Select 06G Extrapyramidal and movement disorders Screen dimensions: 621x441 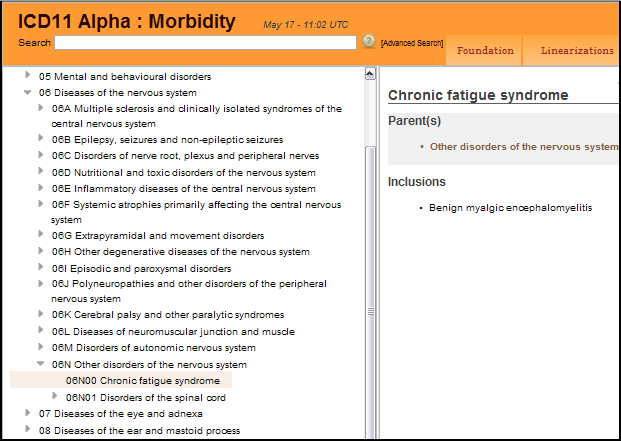coord(158,236)
